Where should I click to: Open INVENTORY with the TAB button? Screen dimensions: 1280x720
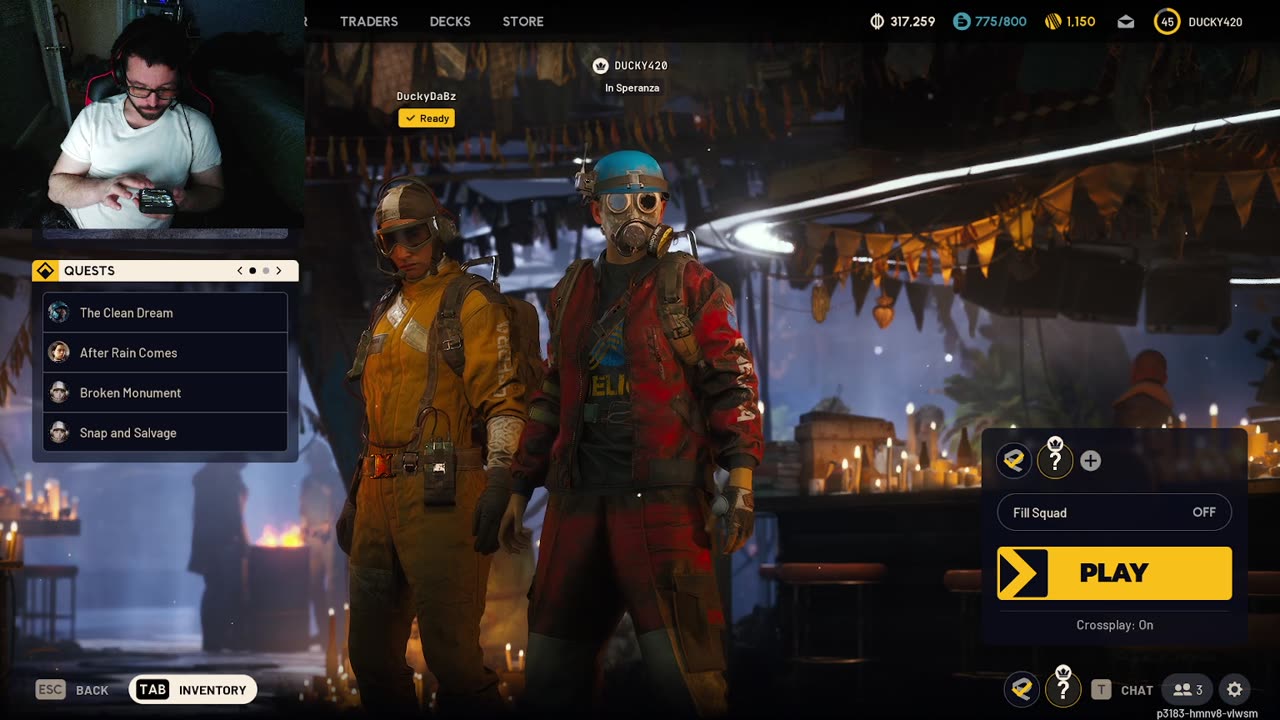tap(193, 690)
